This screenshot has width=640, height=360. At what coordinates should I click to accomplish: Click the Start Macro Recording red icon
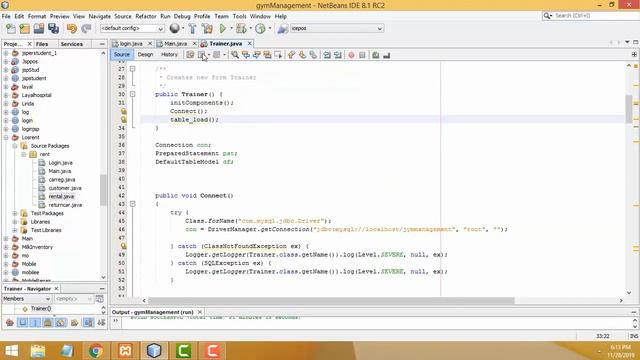pos(351,55)
